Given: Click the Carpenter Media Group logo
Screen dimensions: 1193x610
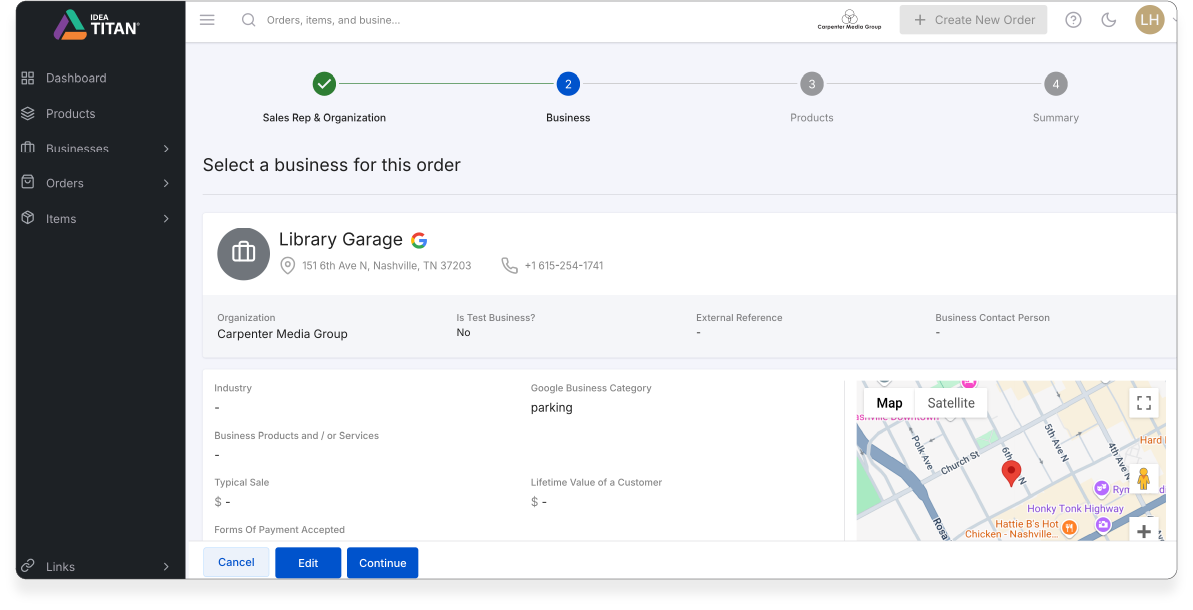Looking at the screenshot, I should coord(849,20).
